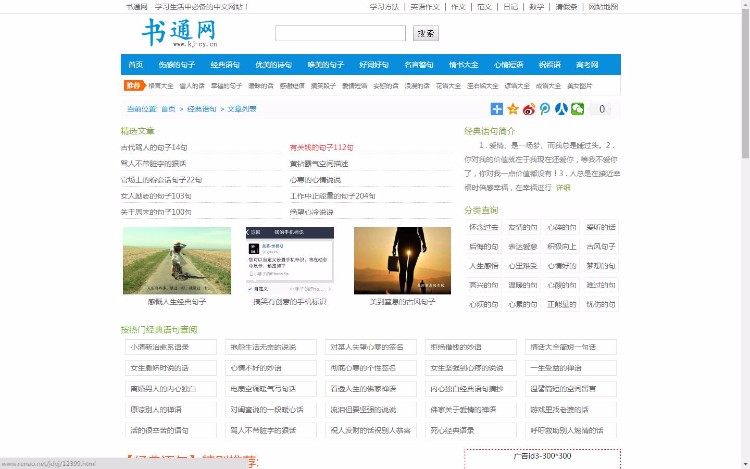The width and height of the screenshot is (750, 469).
Task: Click the 作文 top link
Action: click(x=458, y=7)
